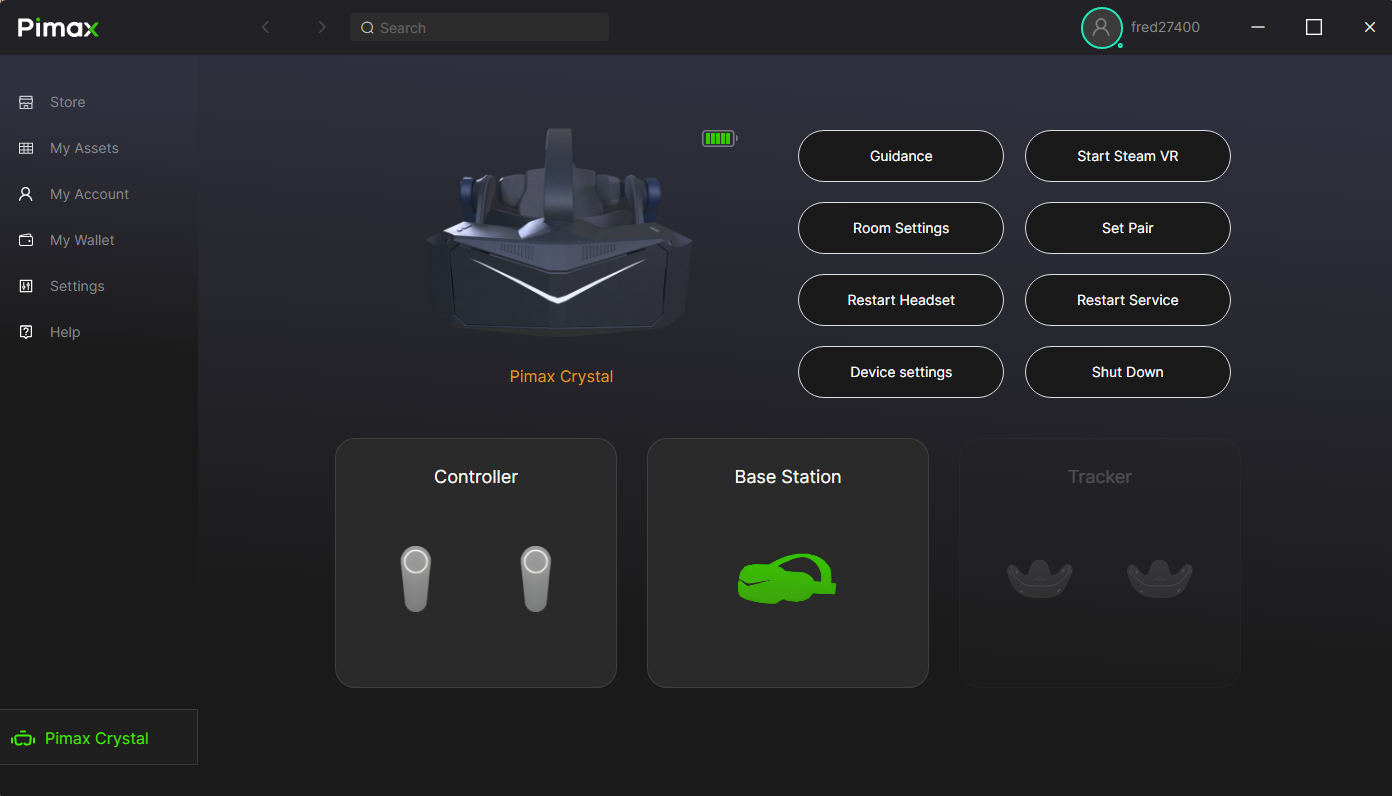1392x796 pixels.
Task: Click the Controller card title
Action: [476, 477]
